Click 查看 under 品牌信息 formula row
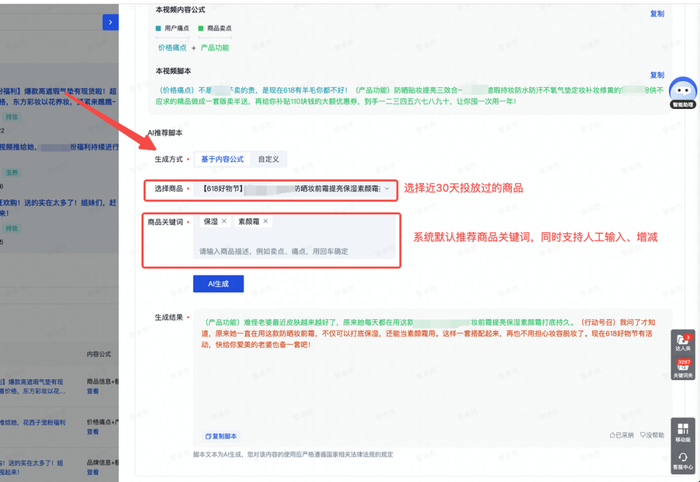700x482 pixels. pos(93,472)
